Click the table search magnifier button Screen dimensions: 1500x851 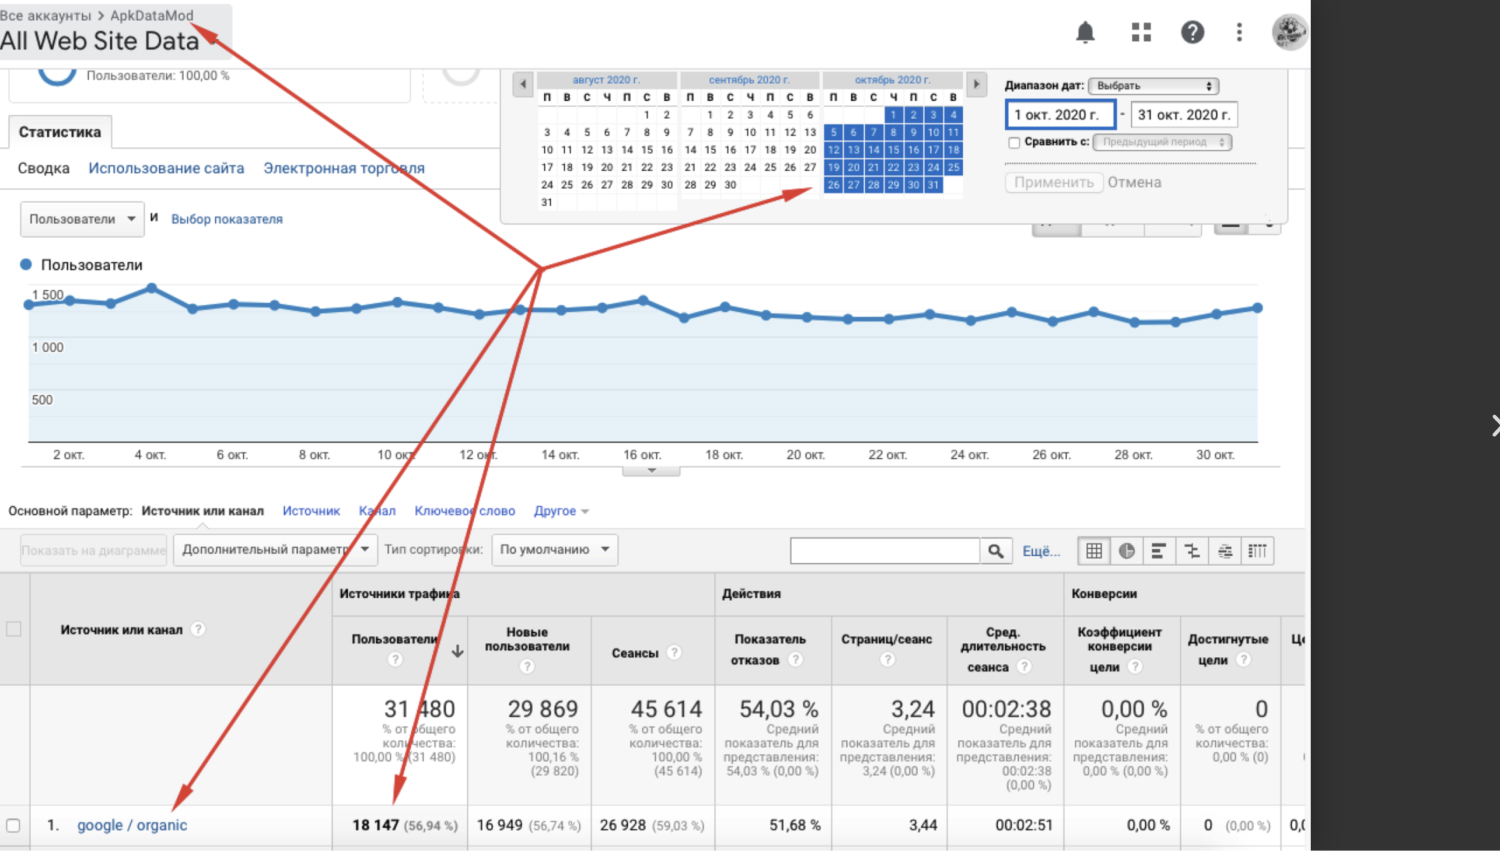[996, 551]
